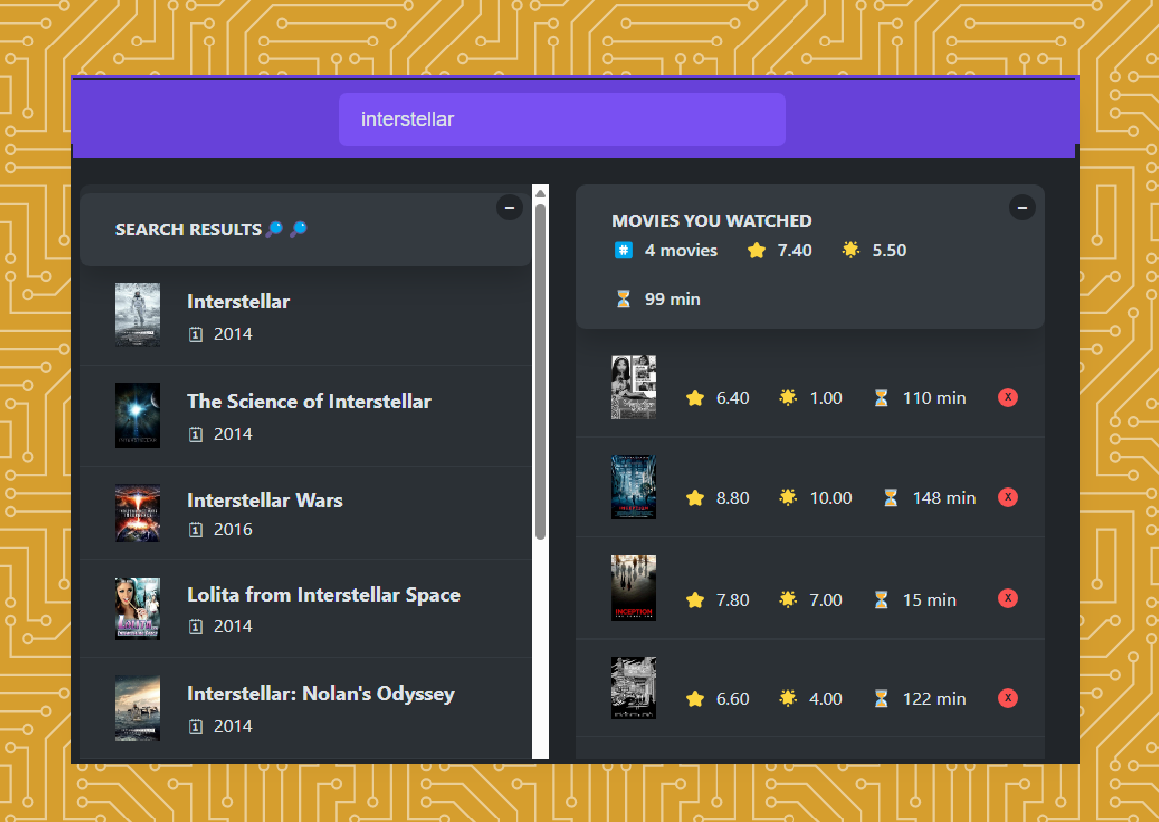Click the sun icon beside 5.50 rating
Viewport: 1159px width, 822px height.
pyautogui.click(x=851, y=250)
